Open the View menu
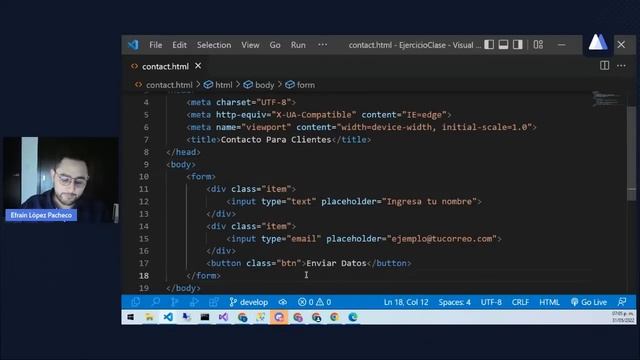The image size is (640, 360). coord(250,45)
